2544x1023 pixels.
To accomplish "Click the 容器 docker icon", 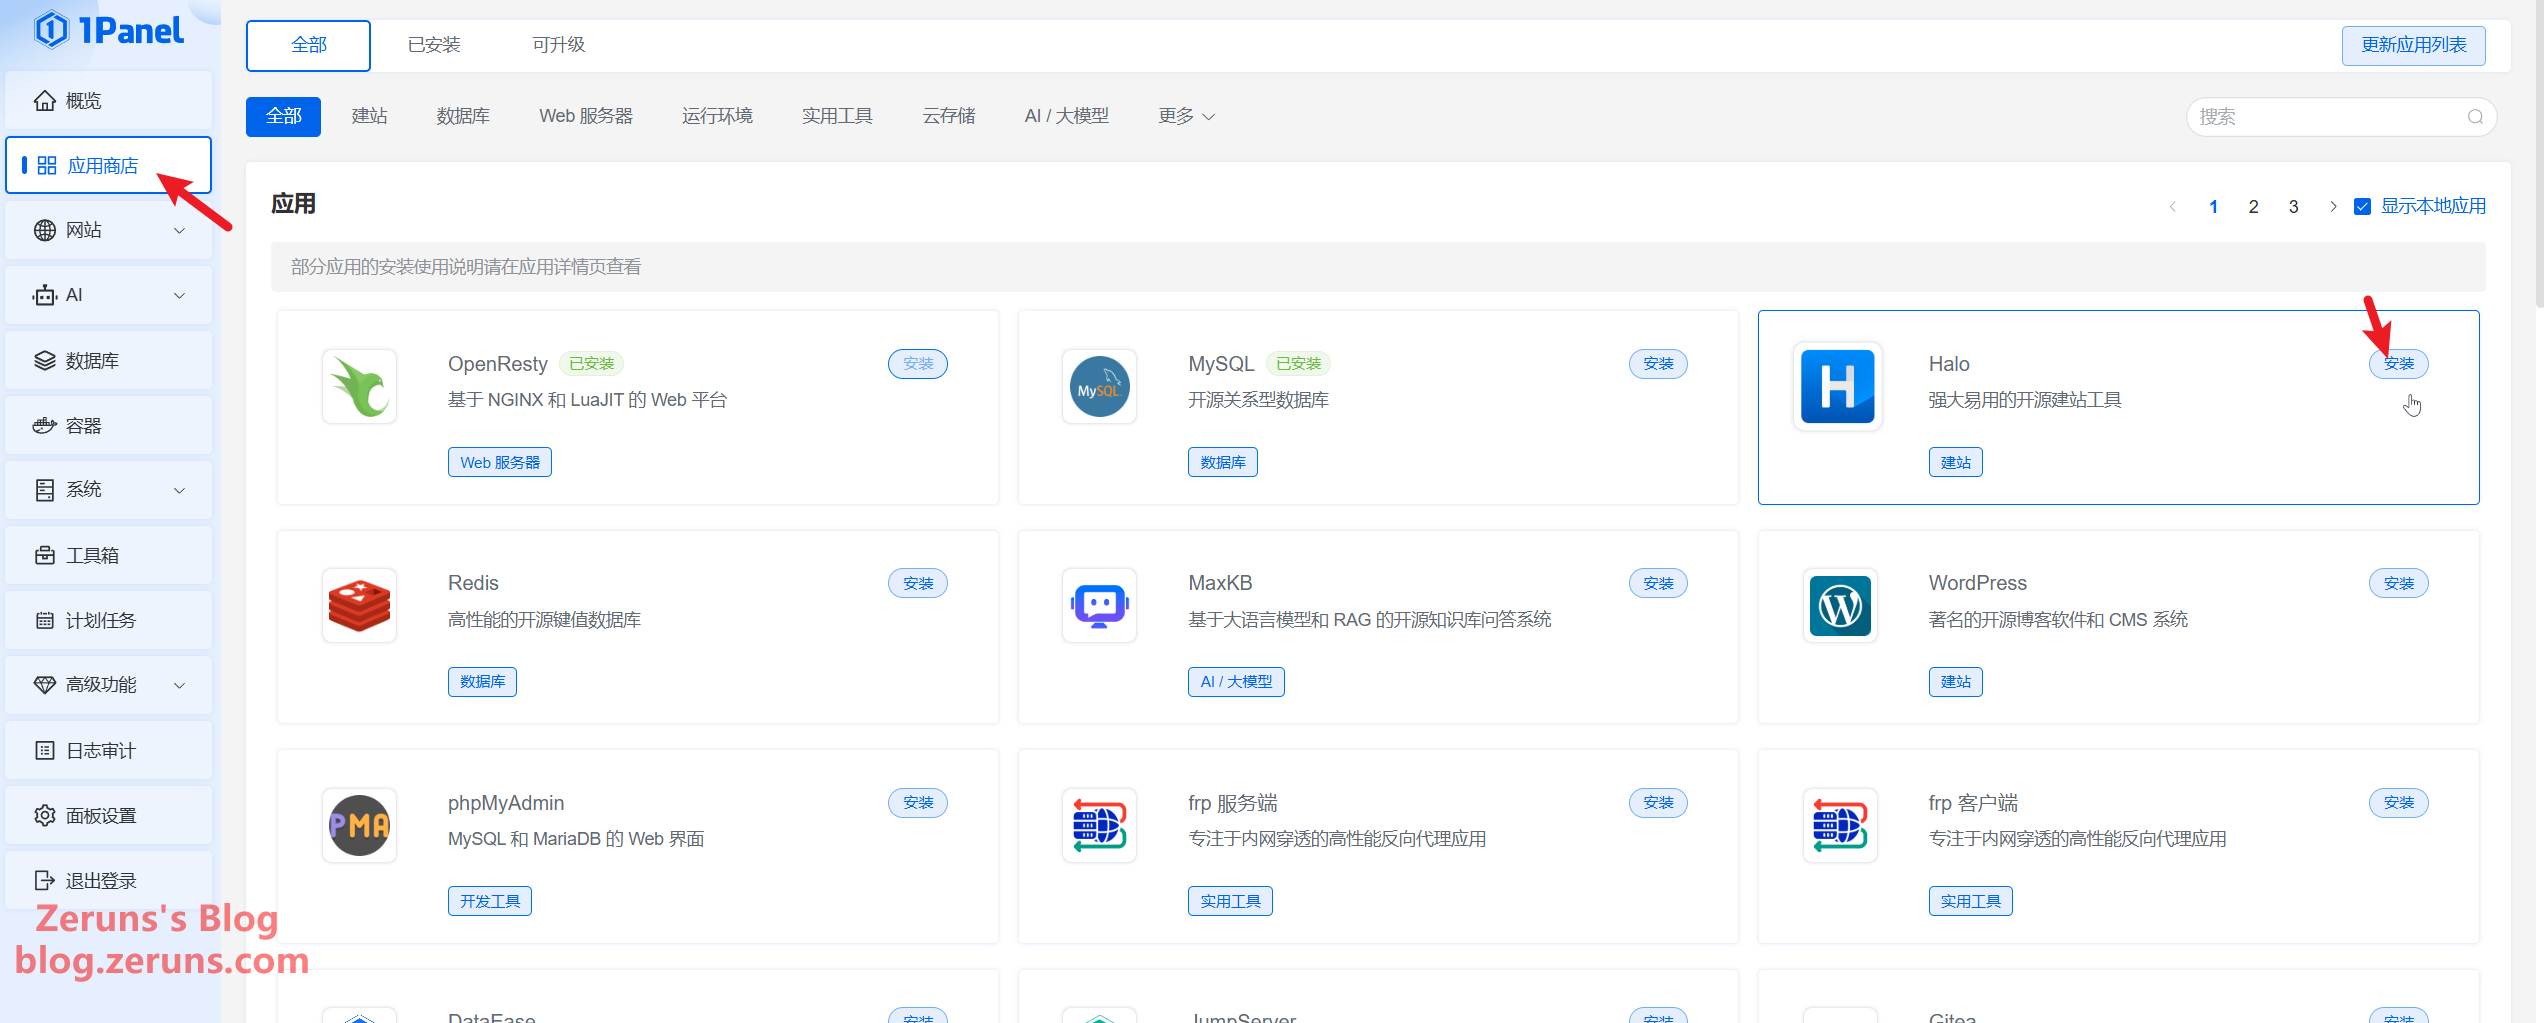I will [44, 426].
